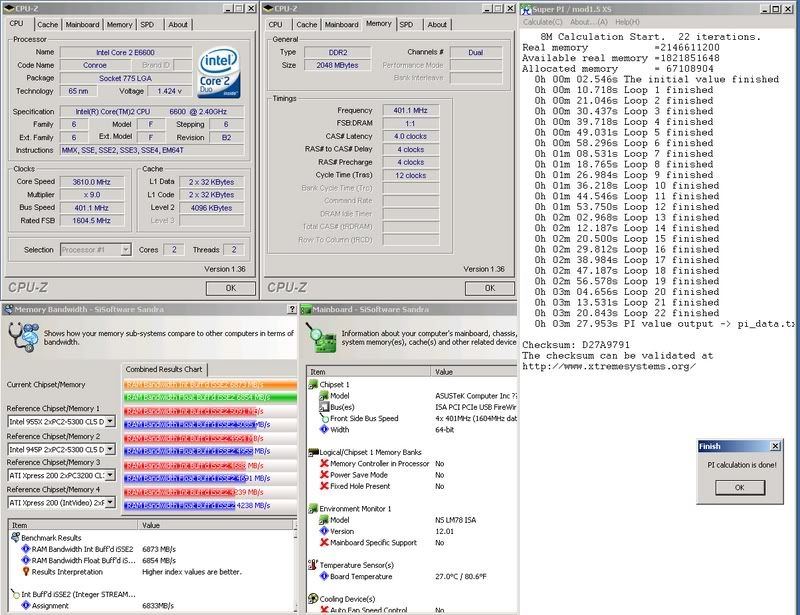The image size is (800, 615).
Task: Open the Cache tab in left CPU-Z window
Action: pos(47,24)
